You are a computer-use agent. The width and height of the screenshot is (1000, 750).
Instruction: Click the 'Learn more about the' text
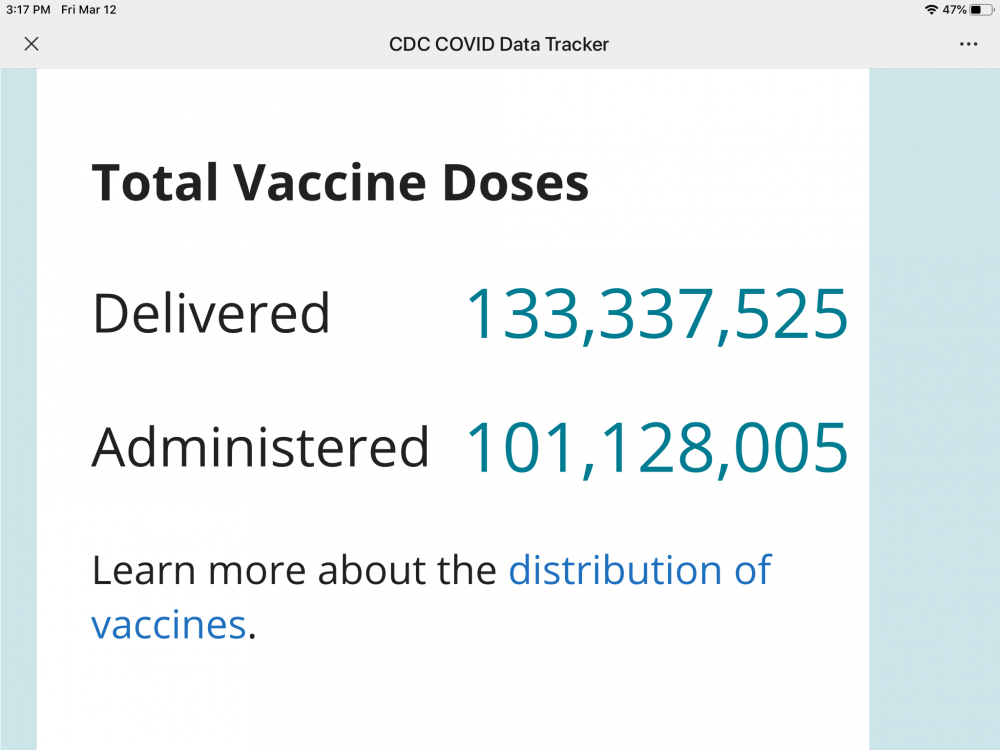[x=294, y=570]
